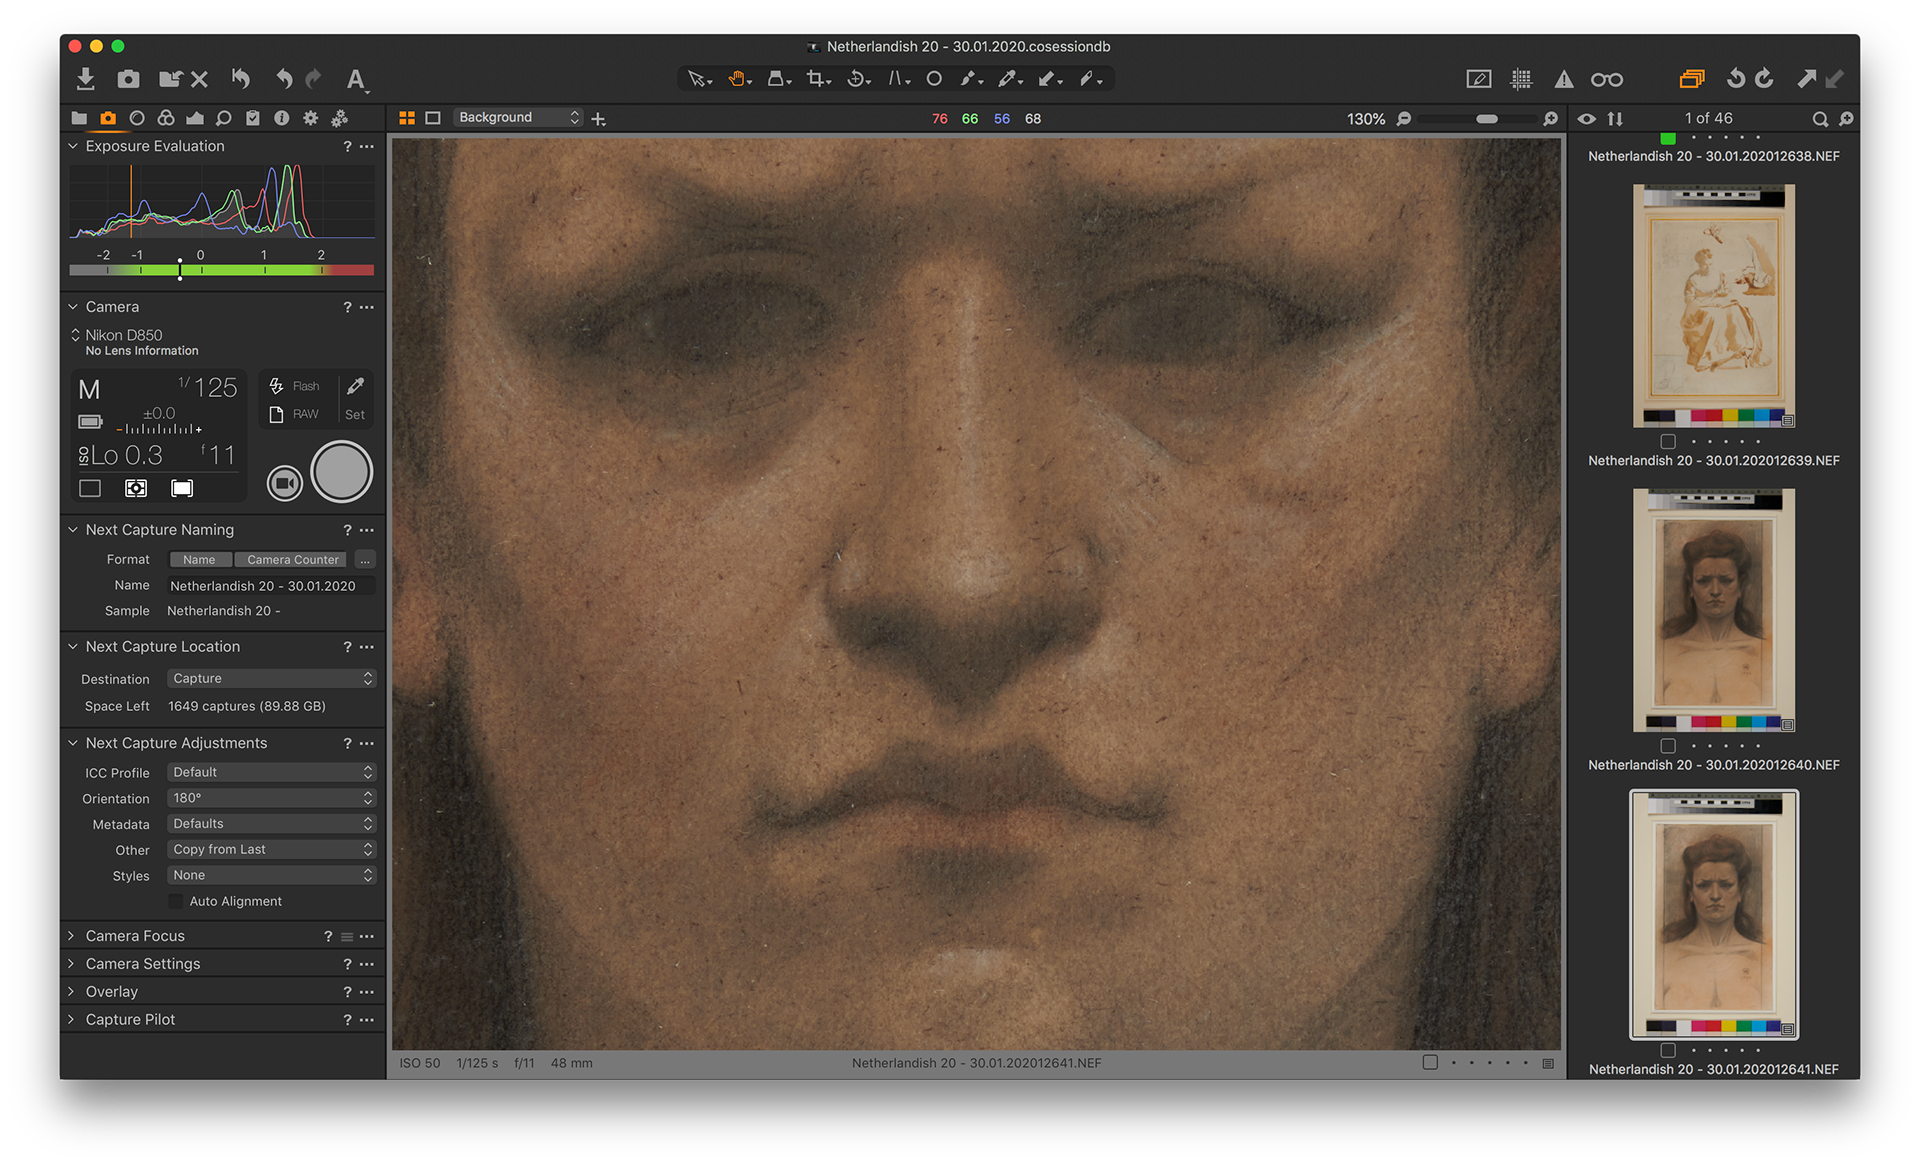Toggle live view camera button

[x=285, y=483]
